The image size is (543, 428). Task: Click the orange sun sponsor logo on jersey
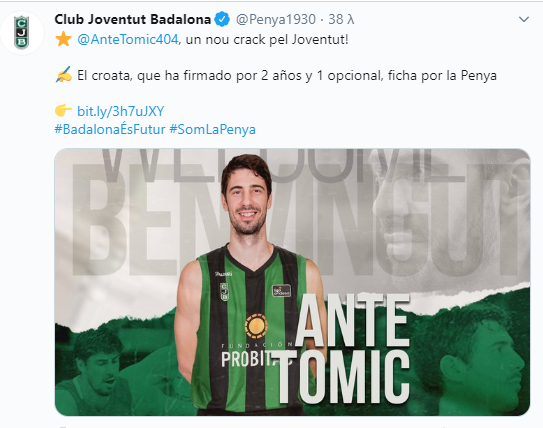point(256,326)
